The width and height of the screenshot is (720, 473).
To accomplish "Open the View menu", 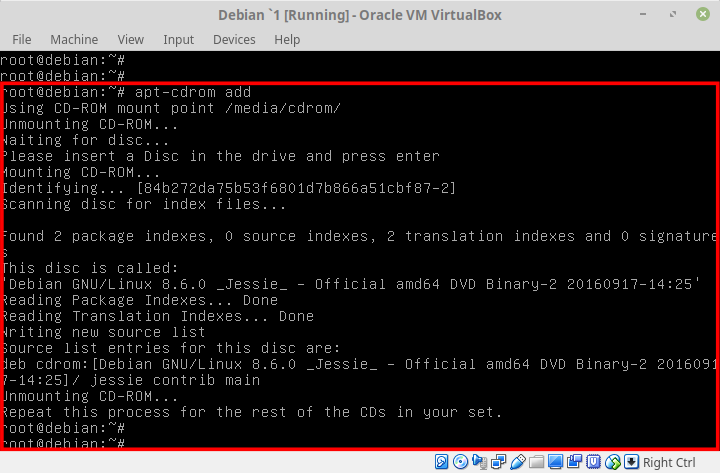I will tap(130, 39).
